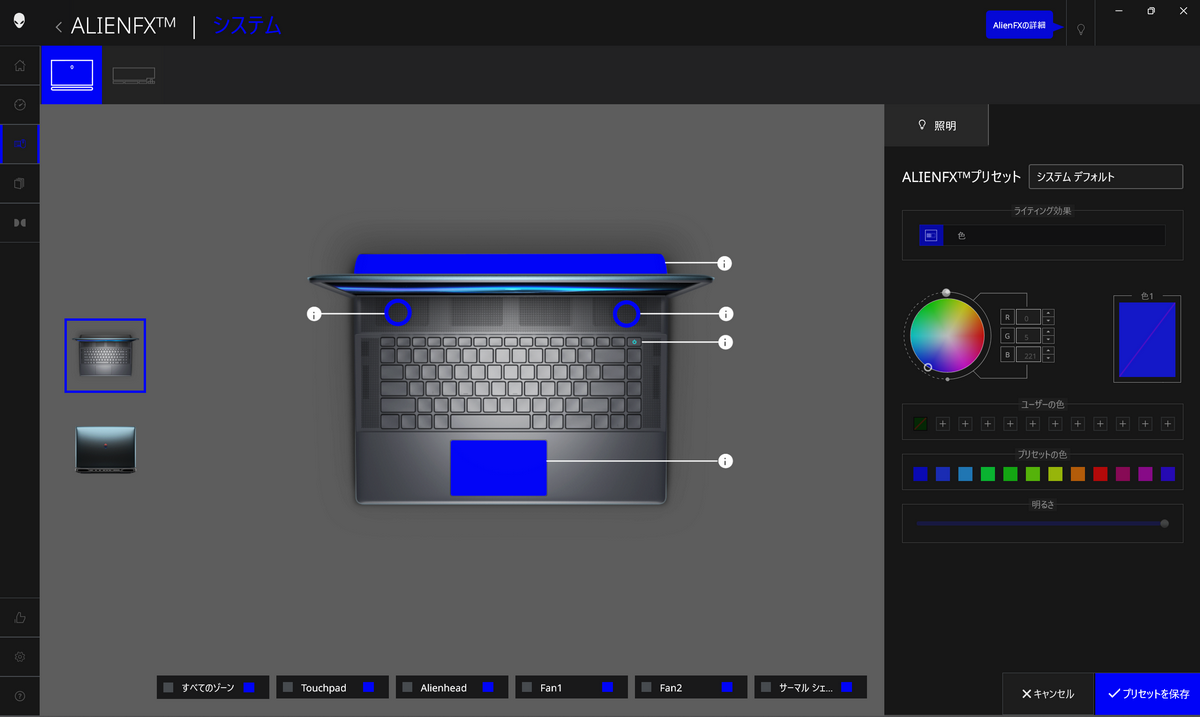Open the Touchpad zone blue color swatch

click(368, 687)
